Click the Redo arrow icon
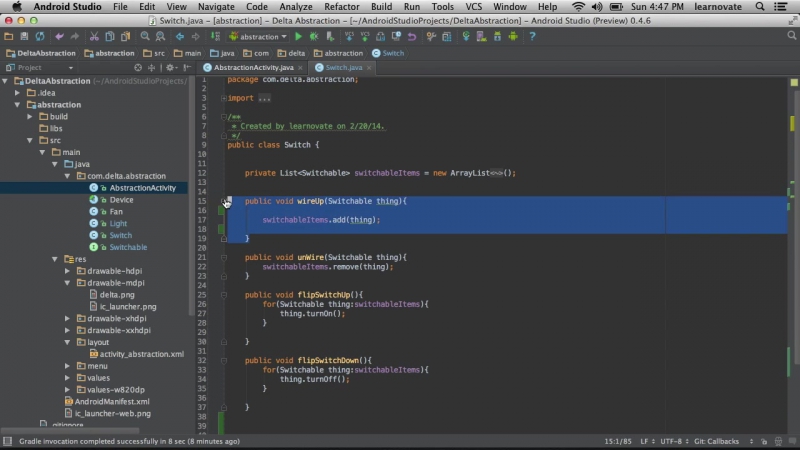Screen dimensions: 800x450 [74, 36]
